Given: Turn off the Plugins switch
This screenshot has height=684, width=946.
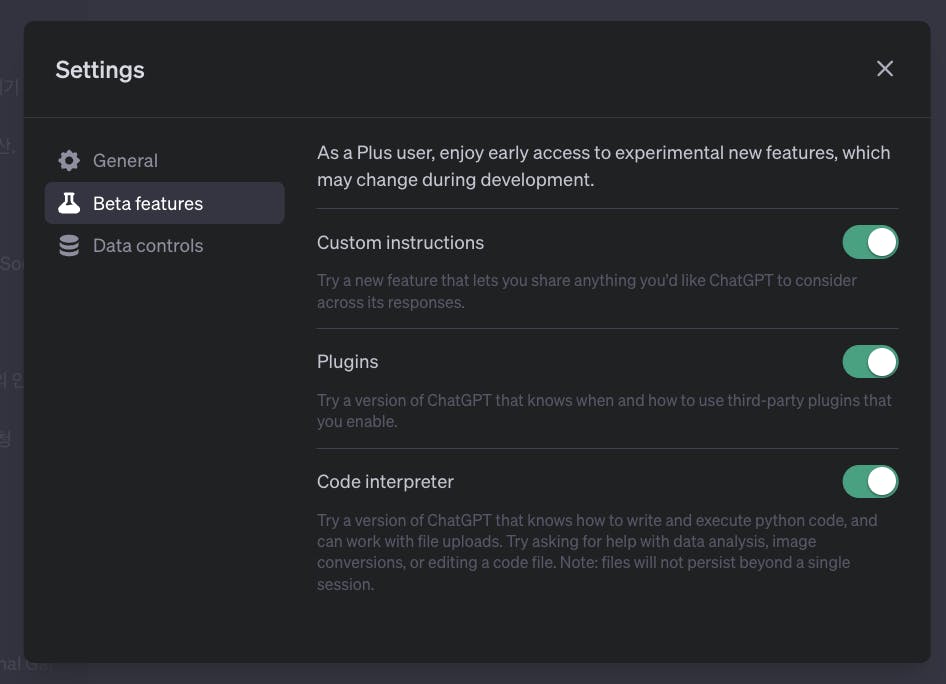Looking at the screenshot, I should coord(870,362).
